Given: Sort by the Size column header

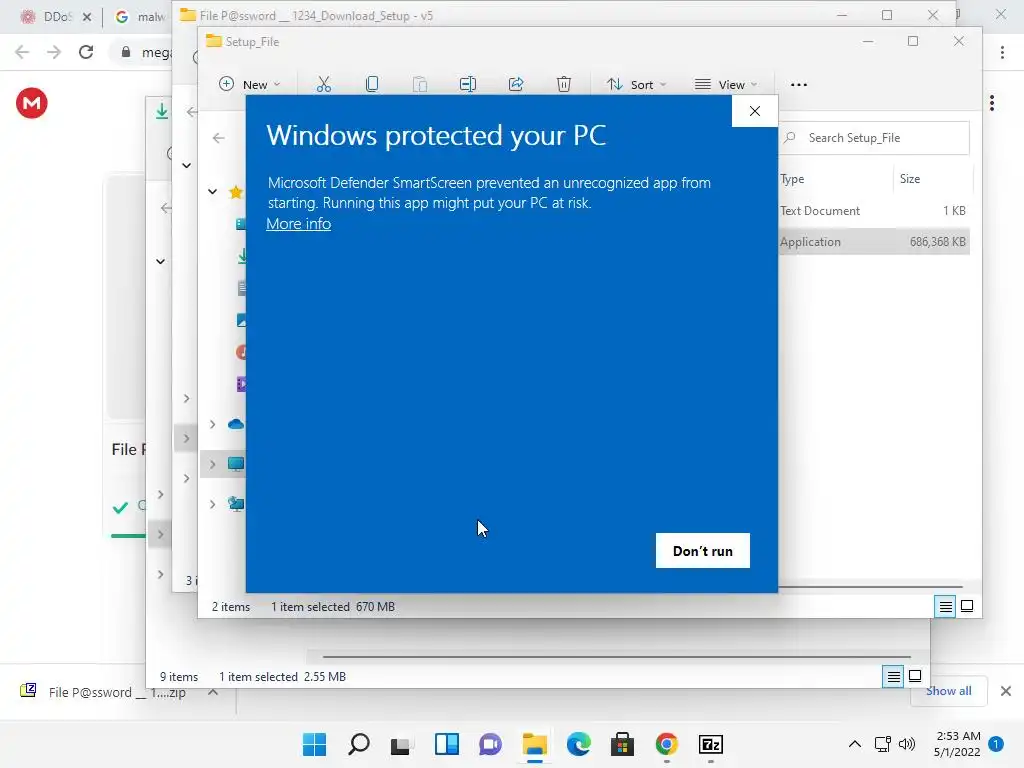Looking at the screenshot, I should (x=910, y=179).
